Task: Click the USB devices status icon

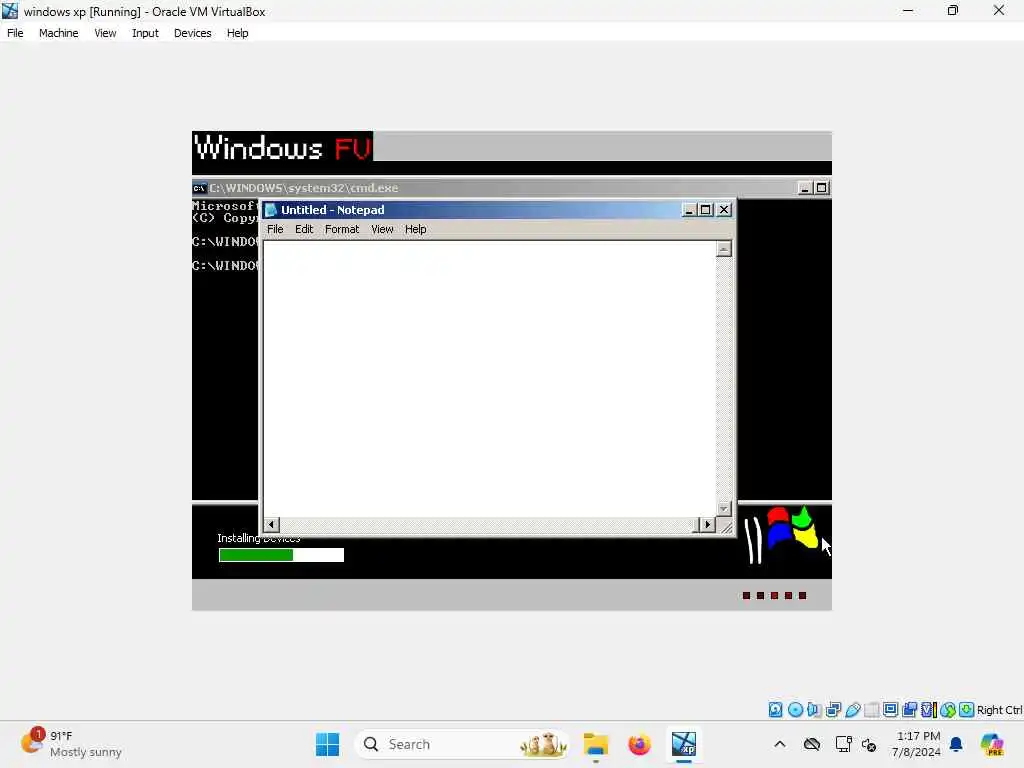Action: (x=852, y=710)
